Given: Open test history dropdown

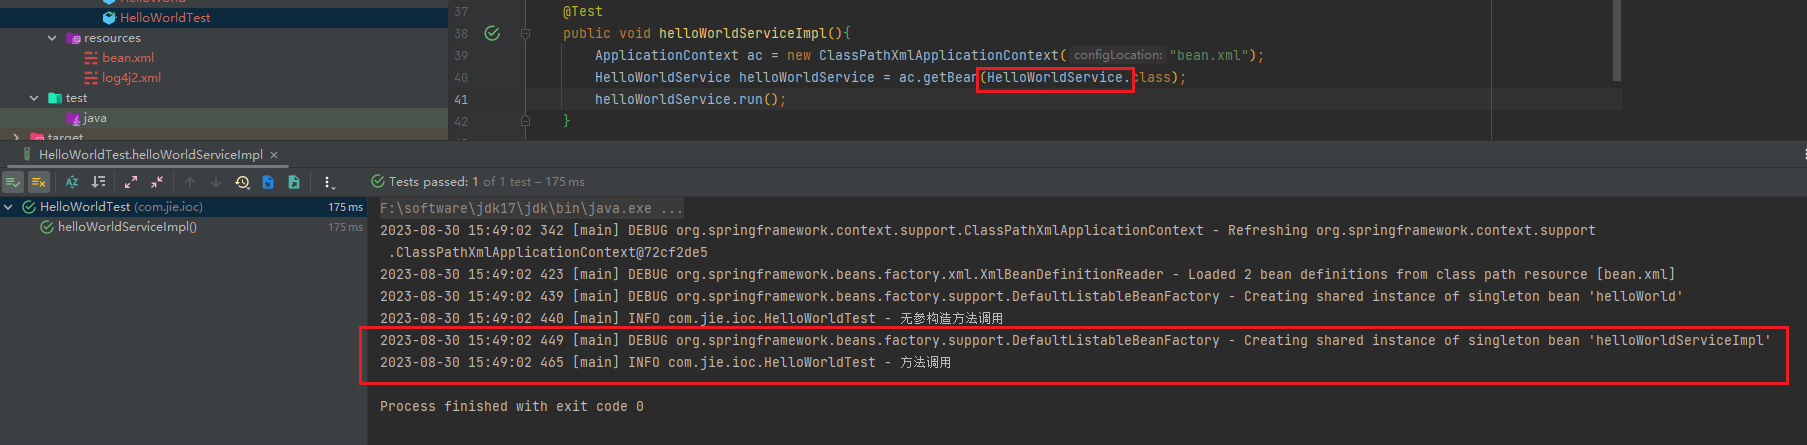Looking at the screenshot, I should coord(242,182).
